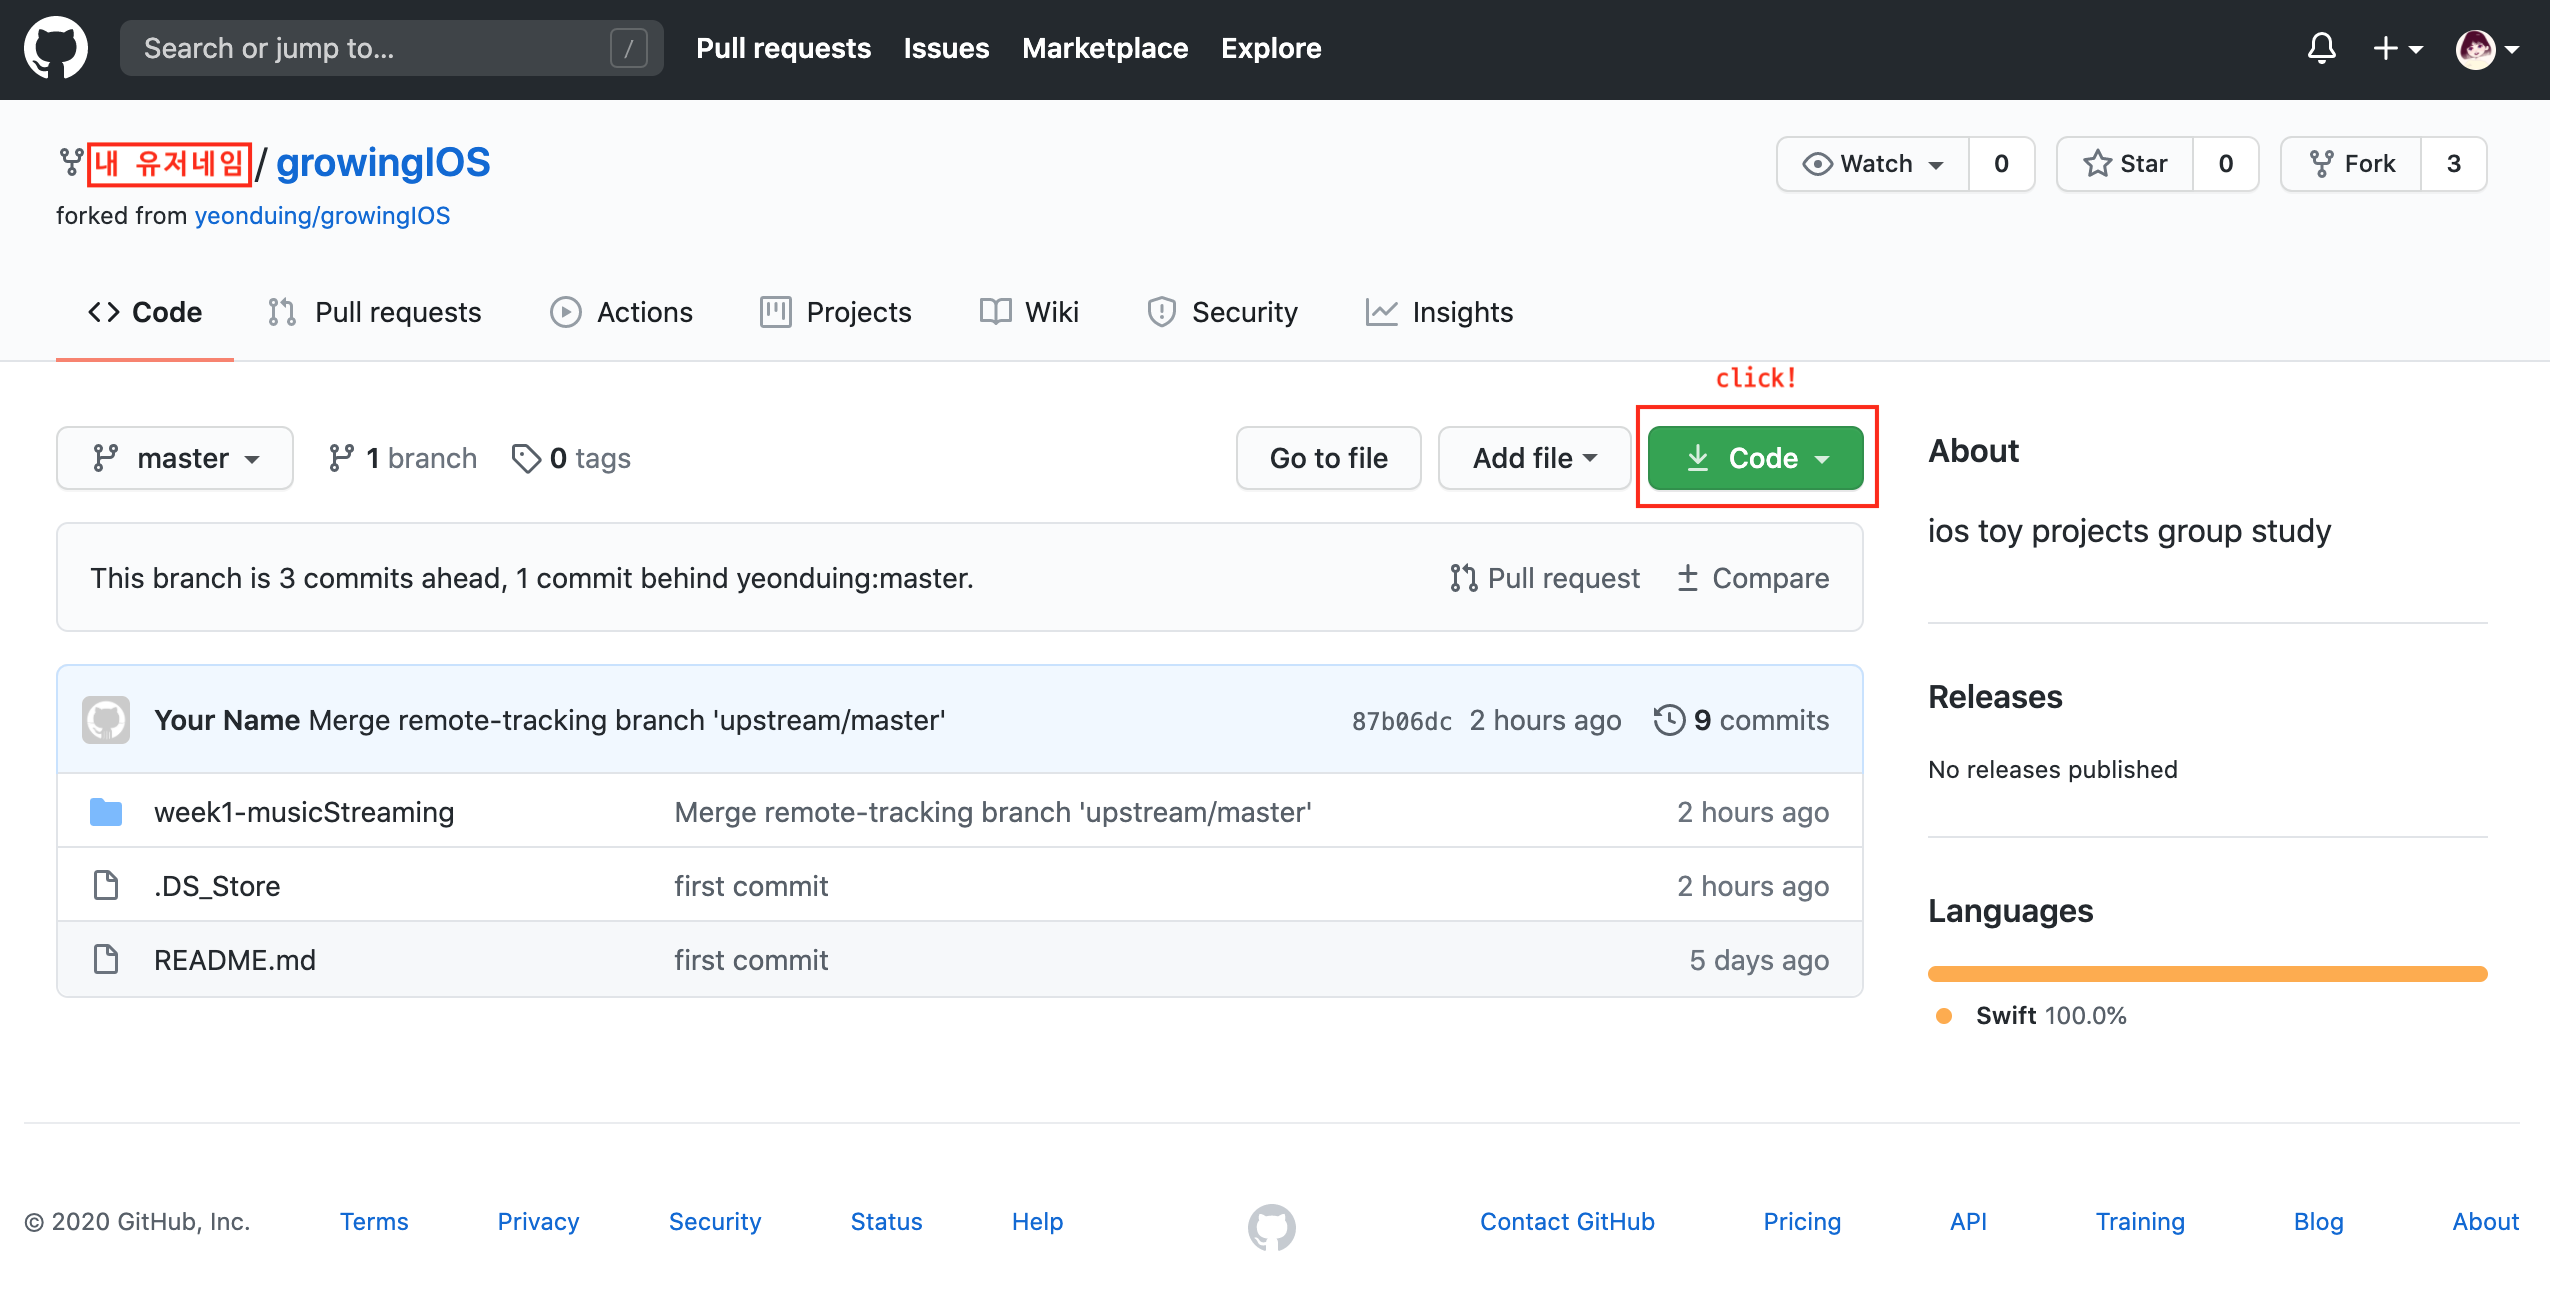Follow the yeonduing/growingIOS fork link
Viewport: 2550px width, 1294px height.
click(x=322, y=216)
